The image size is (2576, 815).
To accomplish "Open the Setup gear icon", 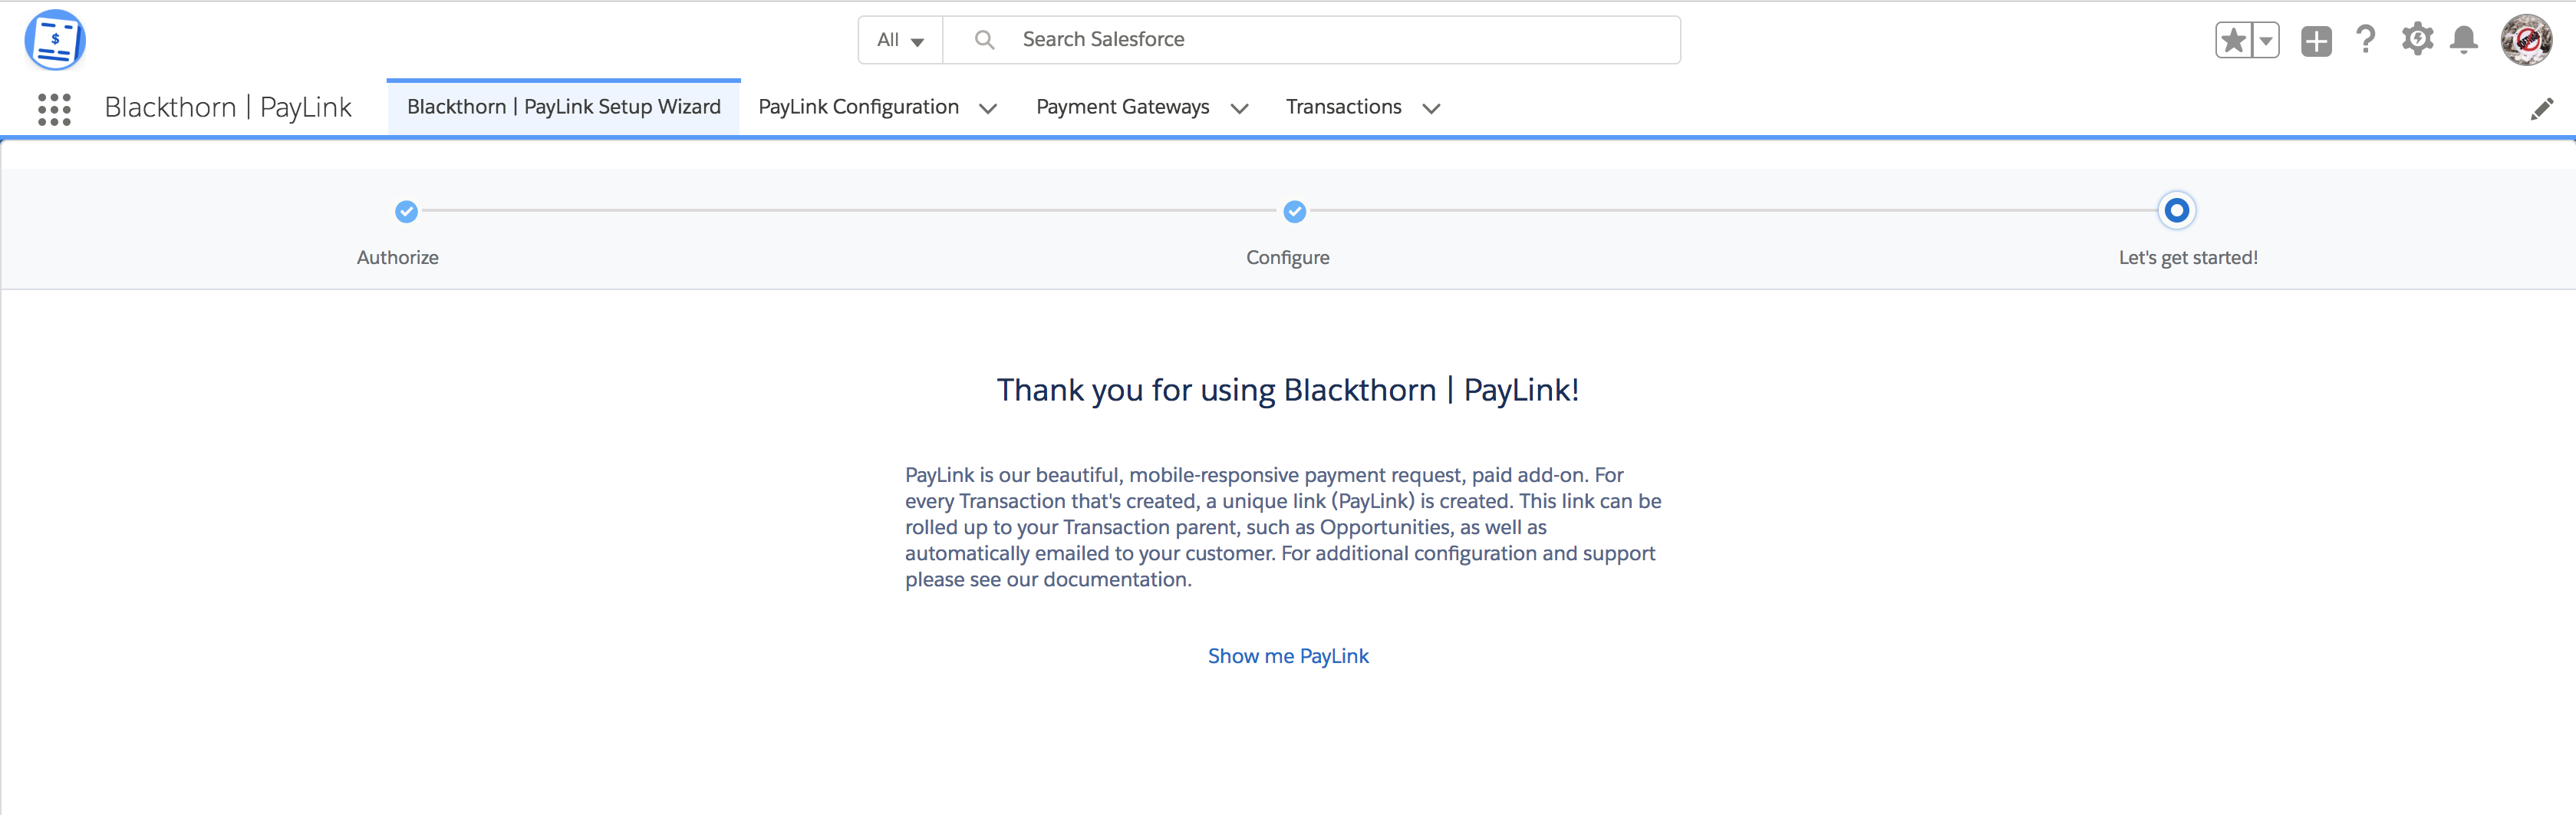I will [x=2417, y=39].
